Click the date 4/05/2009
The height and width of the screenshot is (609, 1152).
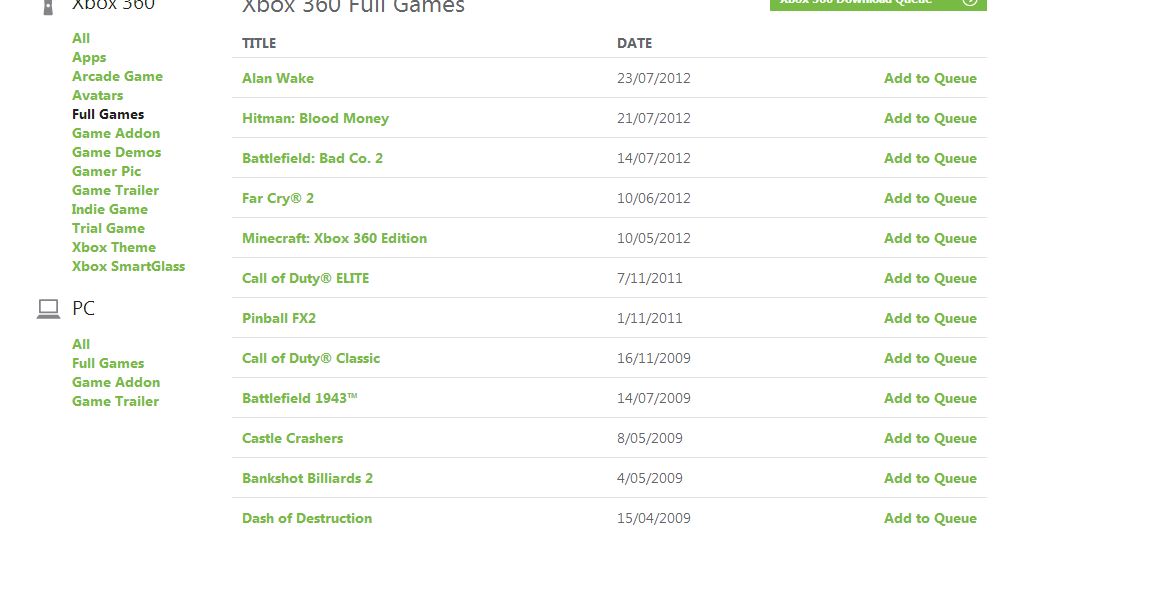tap(649, 478)
